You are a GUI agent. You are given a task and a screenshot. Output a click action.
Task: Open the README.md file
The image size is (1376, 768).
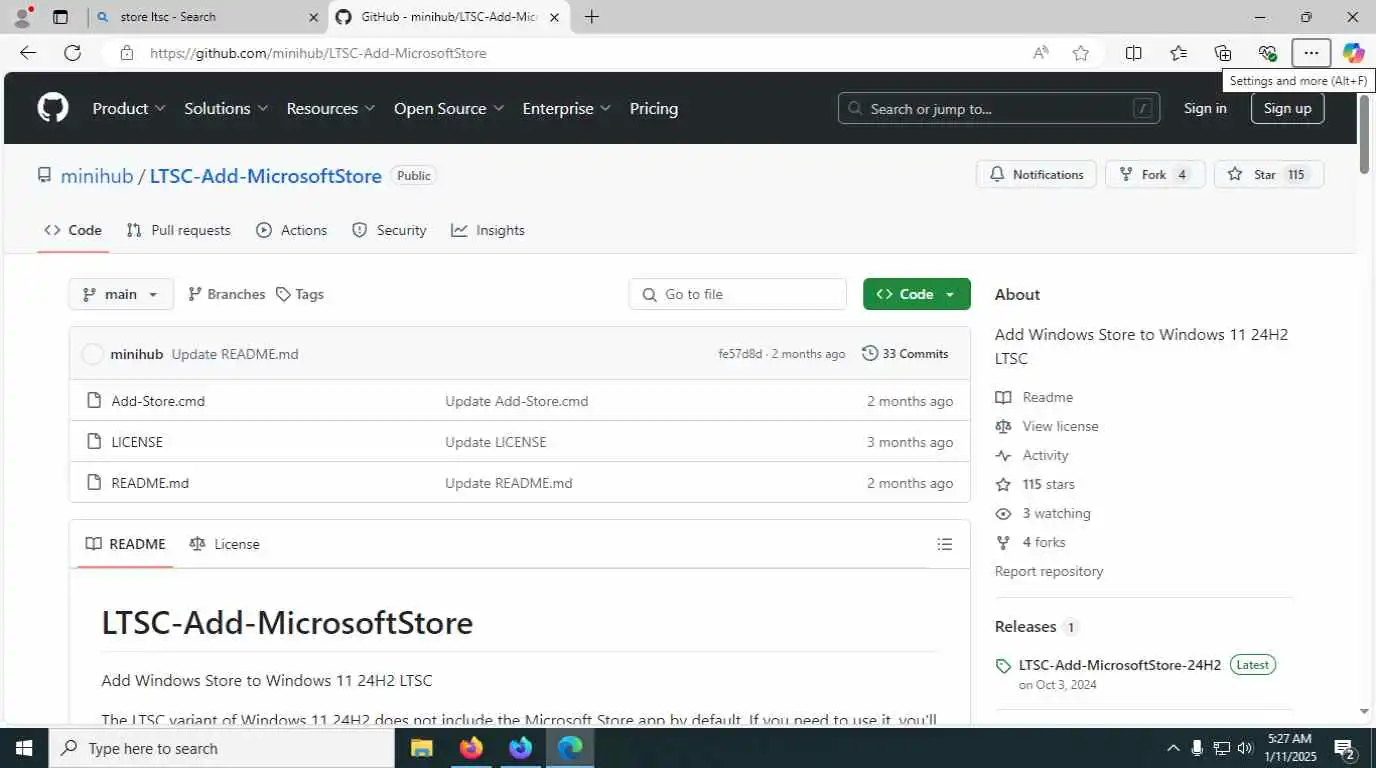150,483
